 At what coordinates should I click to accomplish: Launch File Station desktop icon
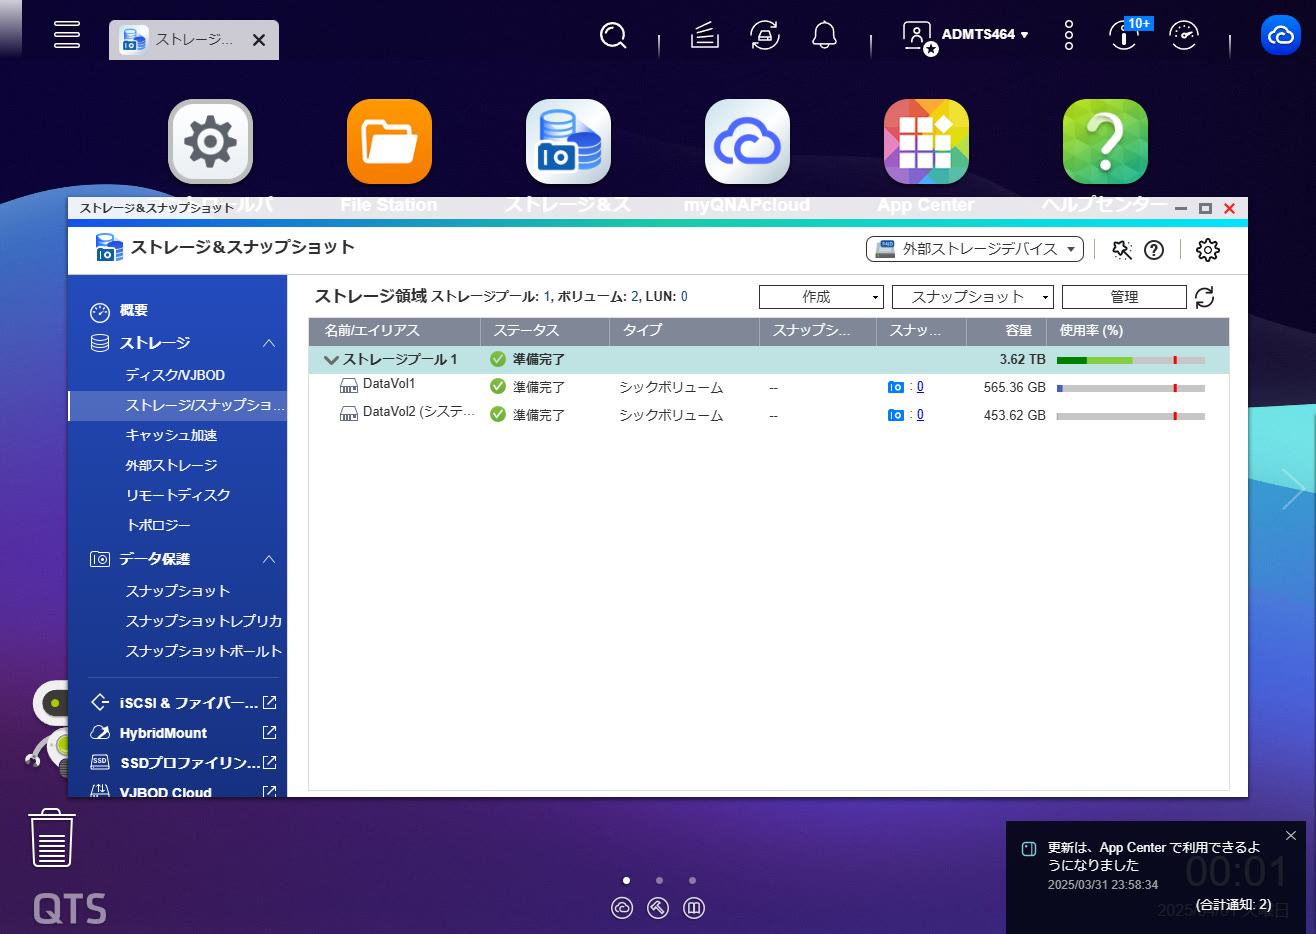(389, 142)
